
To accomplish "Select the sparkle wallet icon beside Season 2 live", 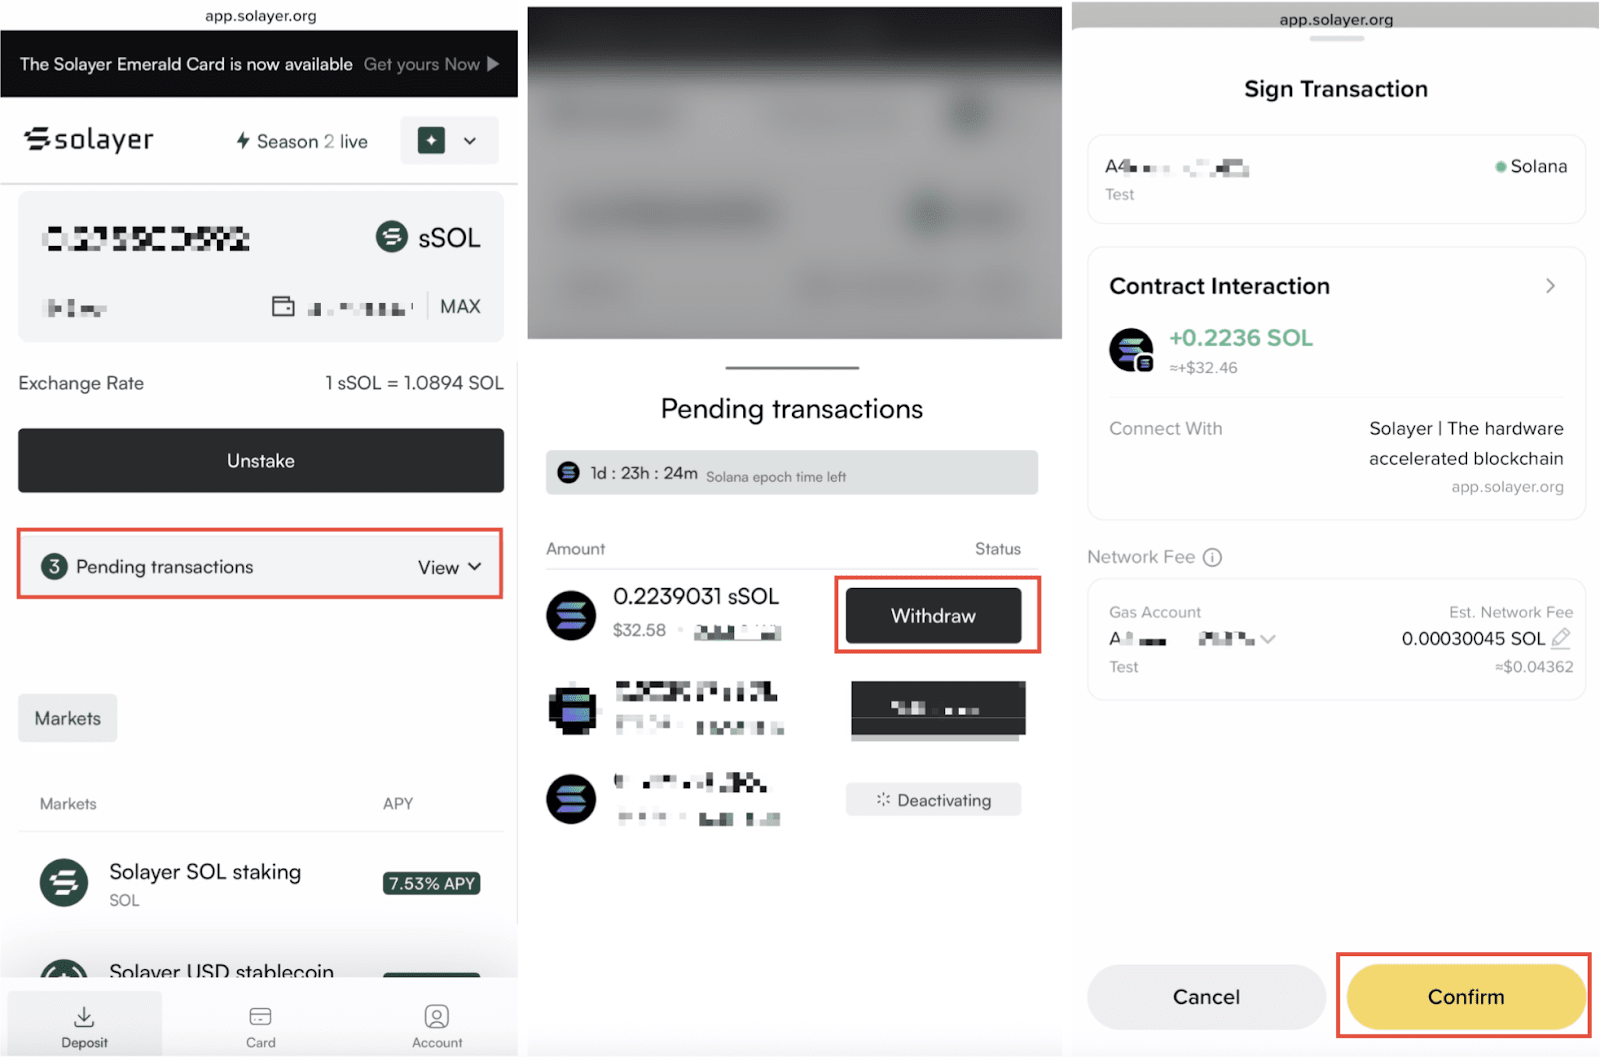I will (430, 140).
